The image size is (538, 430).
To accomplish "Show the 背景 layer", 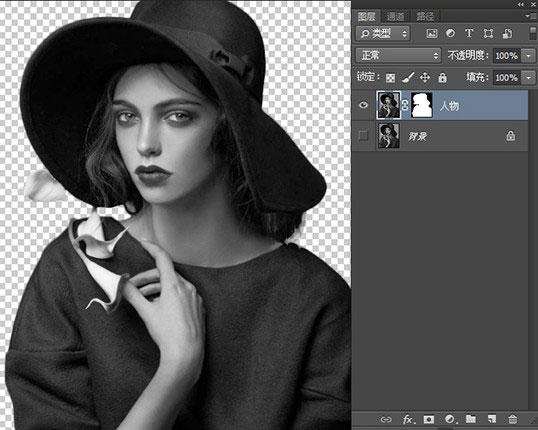I will [x=363, y=136].
